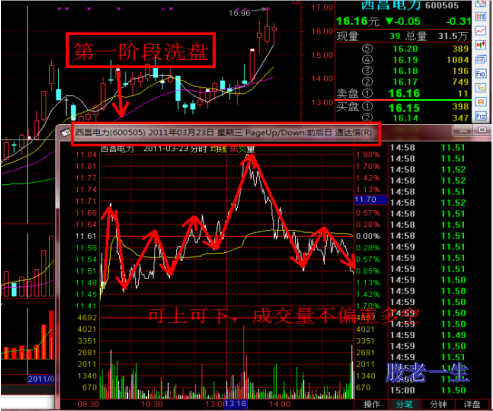Minimize the intraday popup window
493x411 pixels.
coord(463,131)
